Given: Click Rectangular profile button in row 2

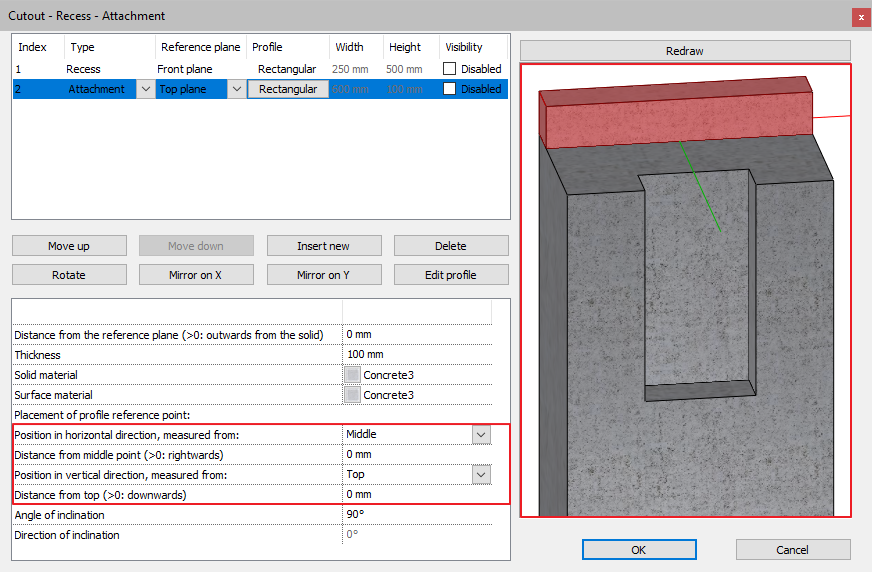Looking at the screenshot, I should [x=288, y=89].
